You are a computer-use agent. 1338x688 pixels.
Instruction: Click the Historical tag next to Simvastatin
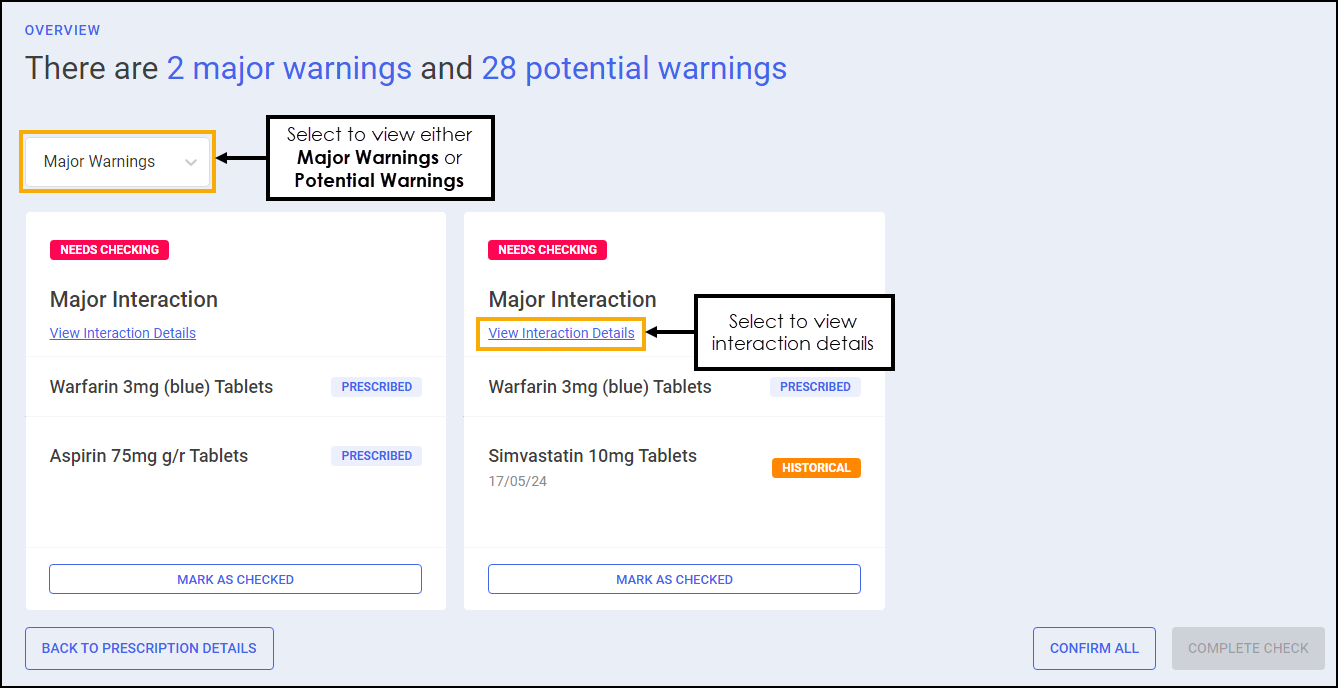816,468
